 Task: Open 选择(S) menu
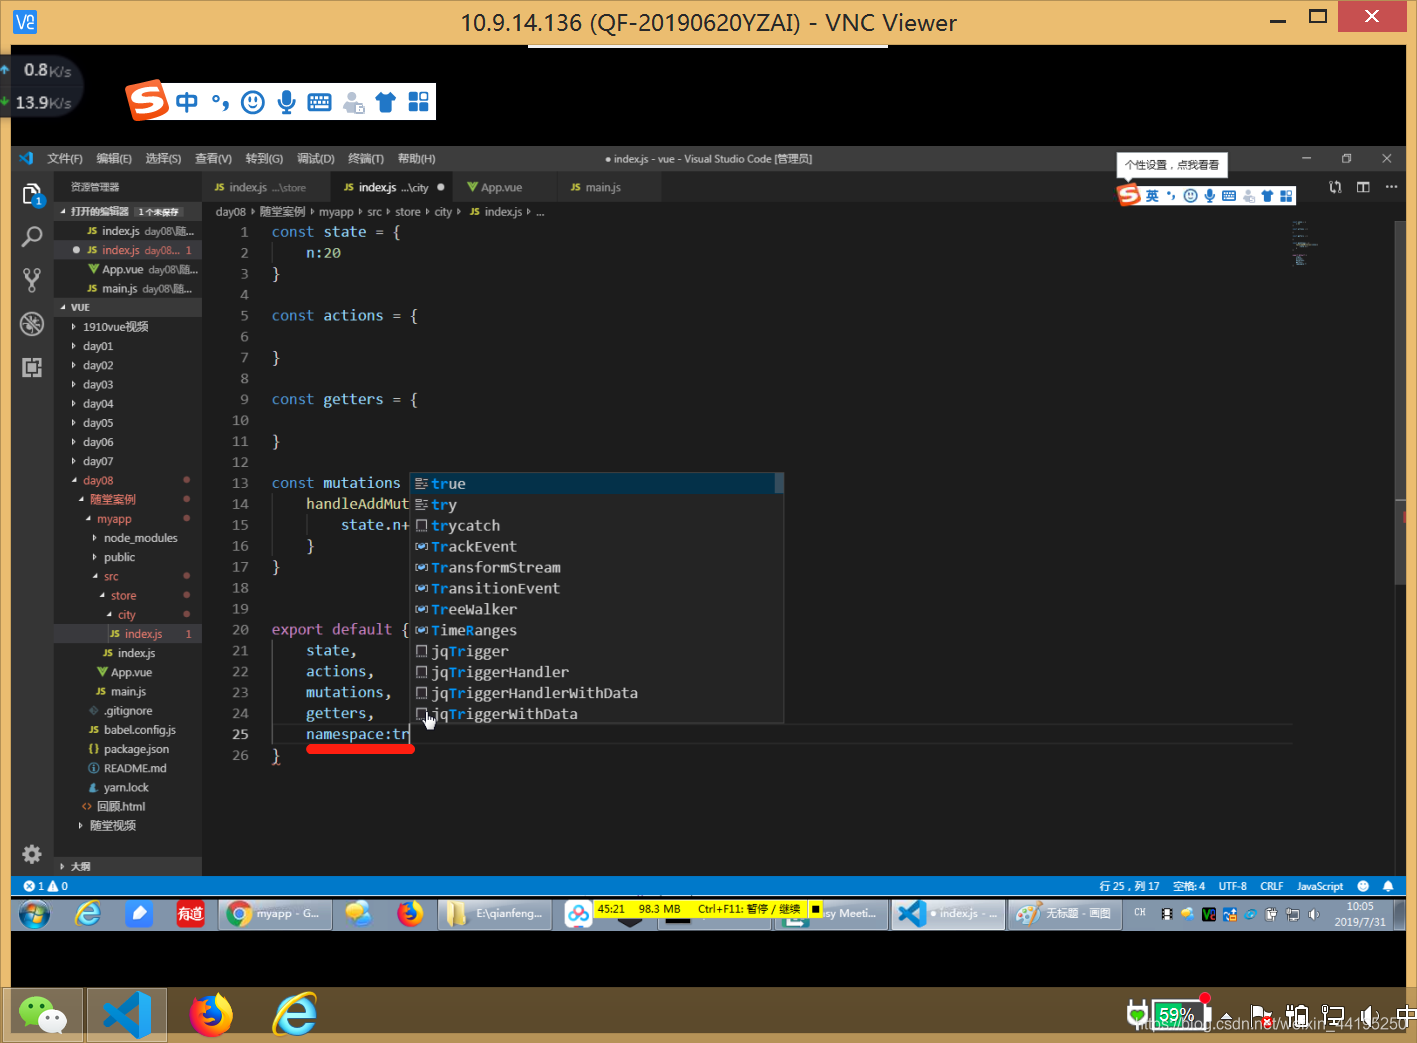click(x=163, y=159)
